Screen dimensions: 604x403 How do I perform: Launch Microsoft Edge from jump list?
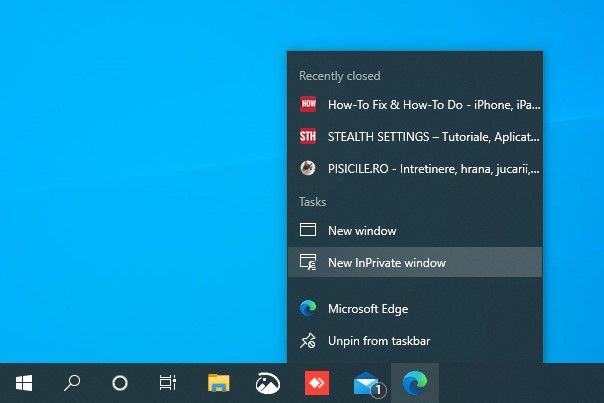(415, 309)
